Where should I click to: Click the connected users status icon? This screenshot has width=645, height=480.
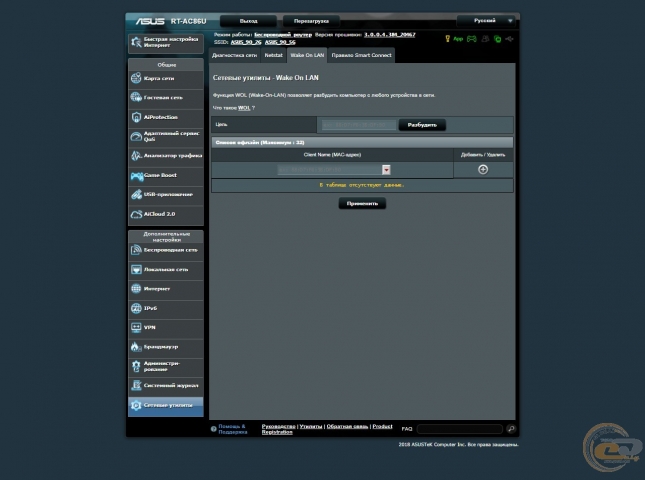pos(485,39)
